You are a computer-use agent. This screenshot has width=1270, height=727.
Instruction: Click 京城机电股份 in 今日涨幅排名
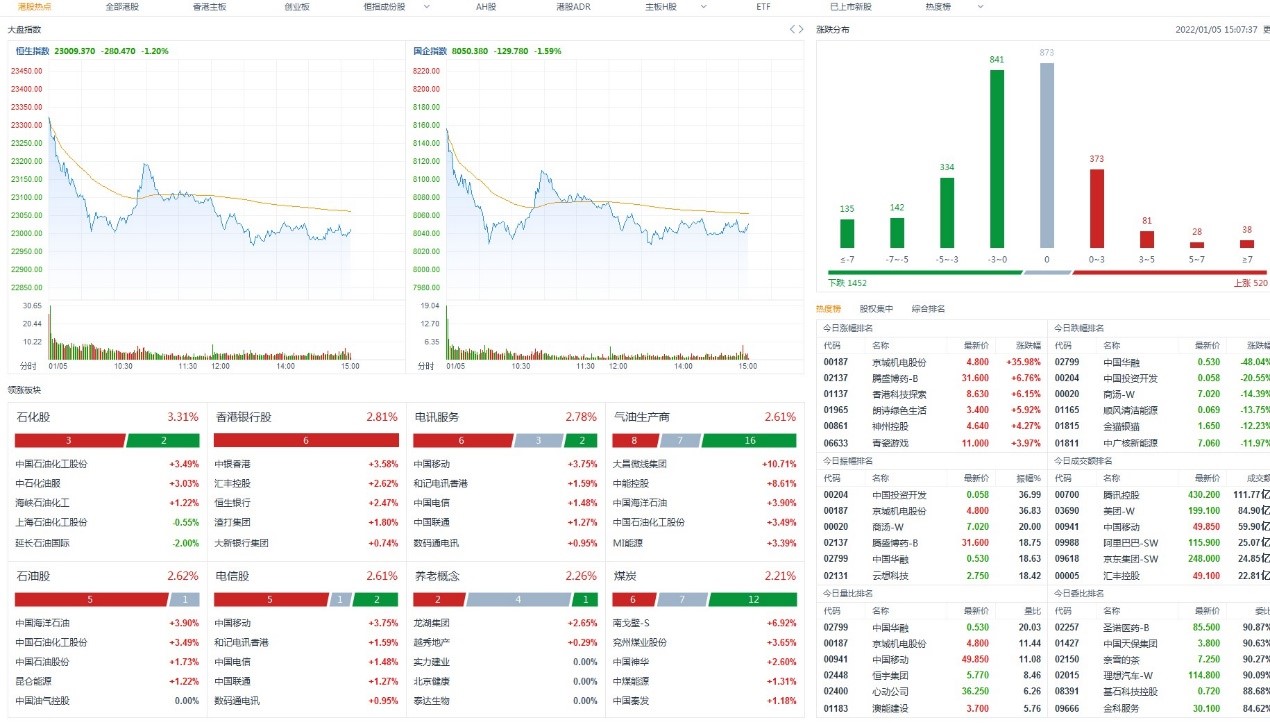(x=899, y=362)
